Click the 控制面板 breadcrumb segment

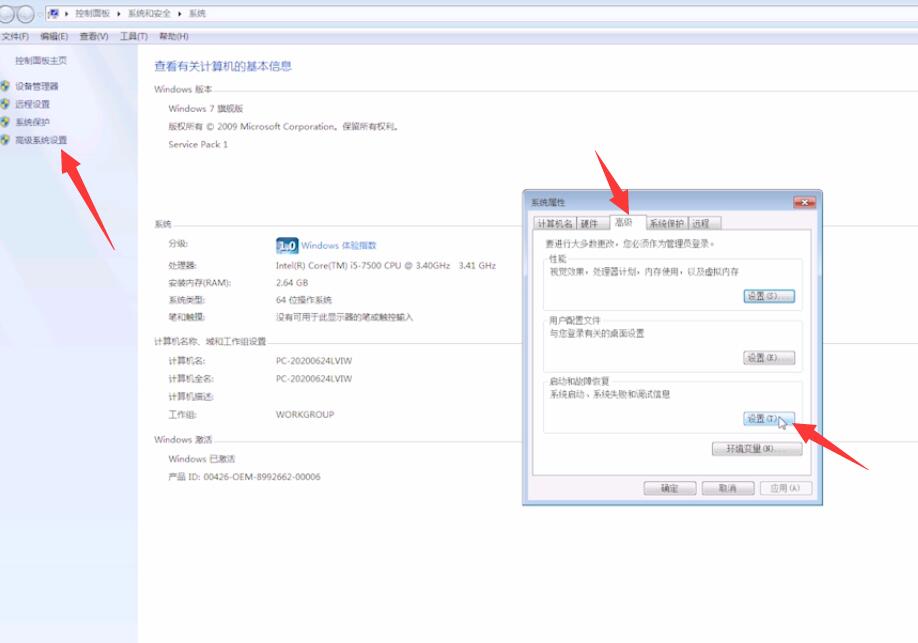93,13
